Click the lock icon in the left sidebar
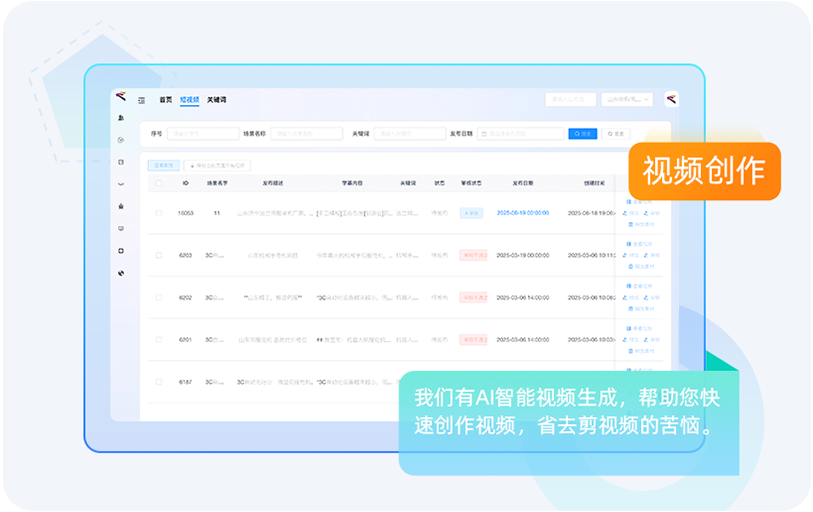 pos(121,206)
